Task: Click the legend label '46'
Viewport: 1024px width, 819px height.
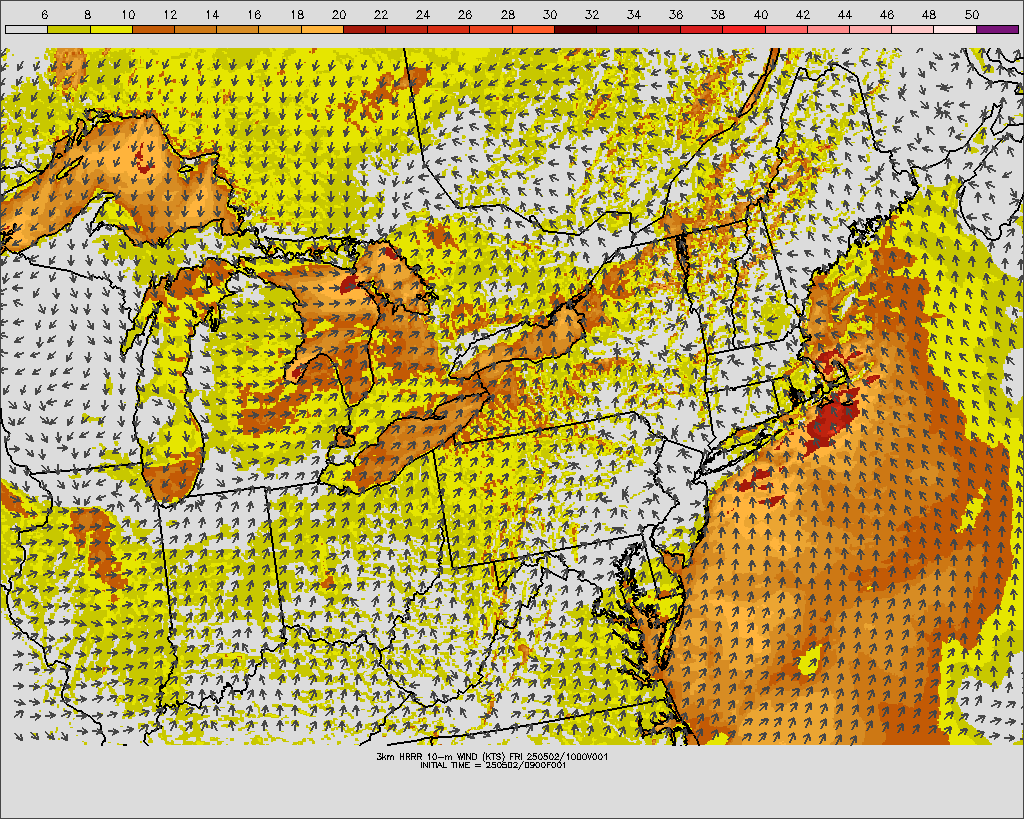Action: 887,14
